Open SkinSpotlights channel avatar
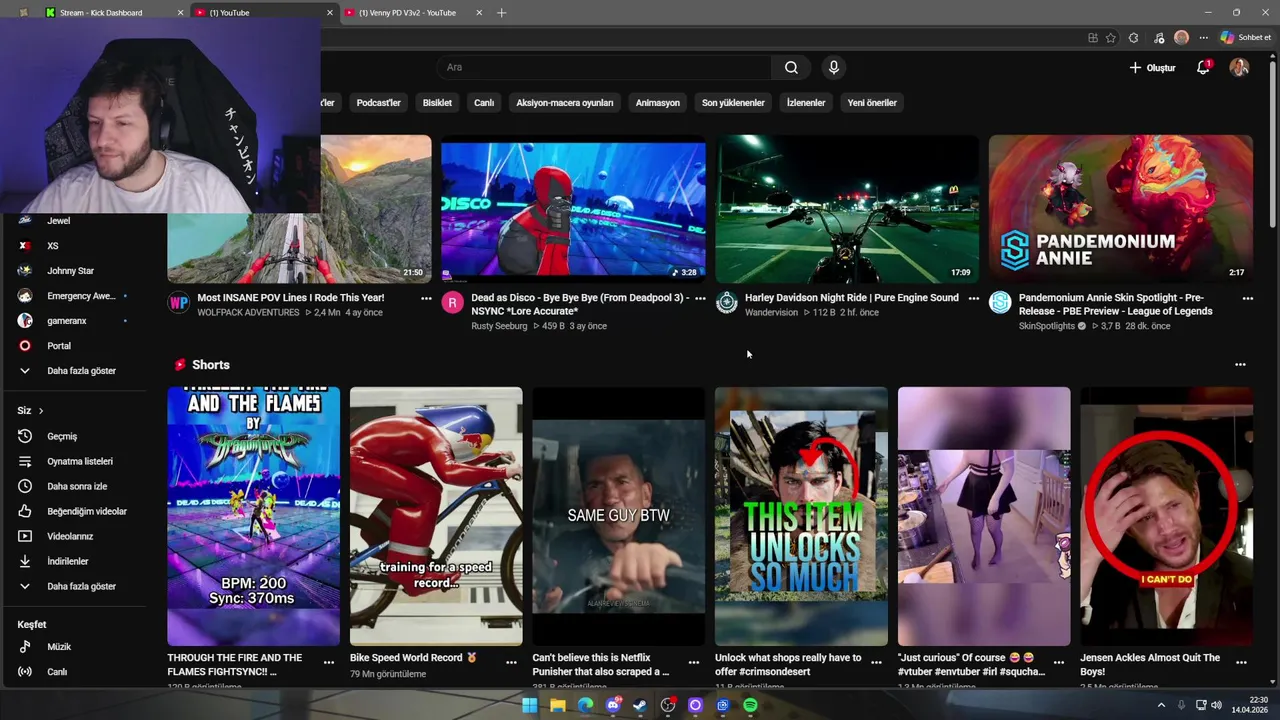The image size is (1280, 720). 1000,303
